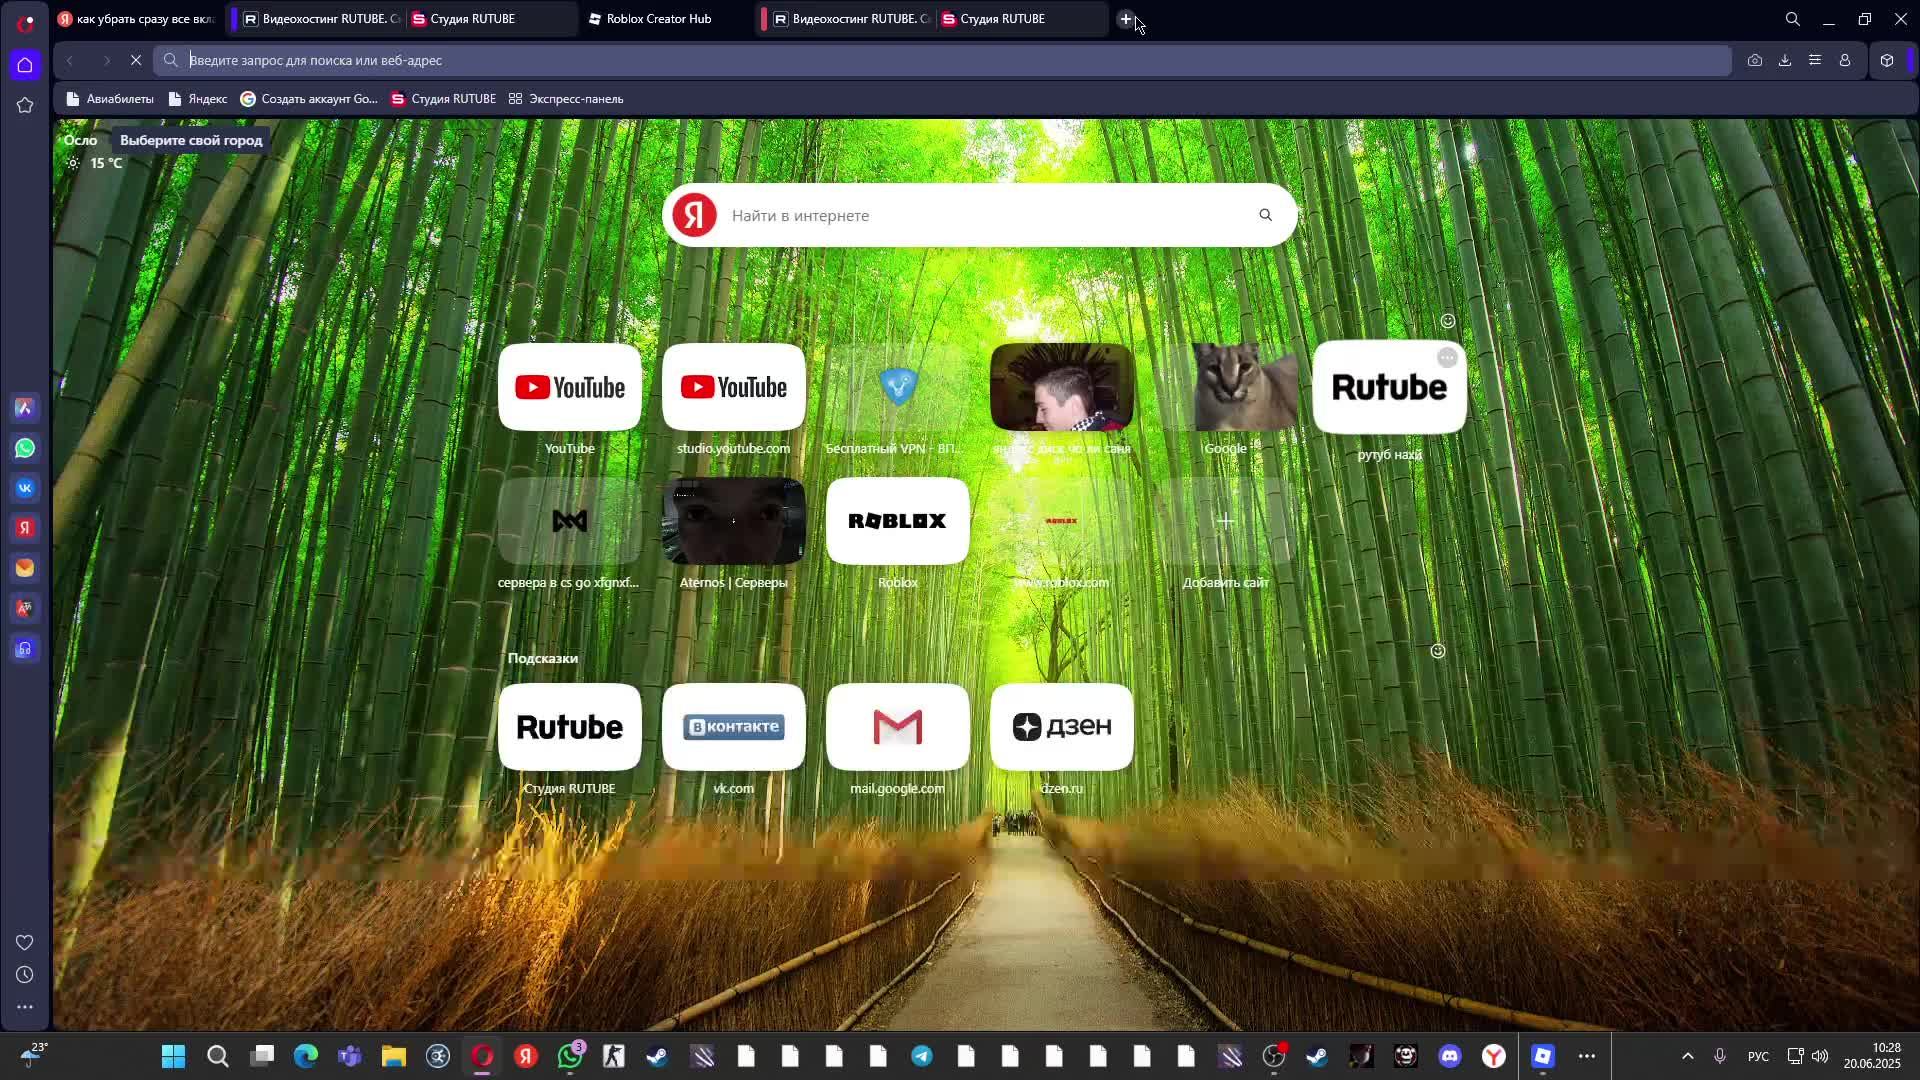
Task: Open the Студия RUTUBE suggestion tile
Action: [x=570, y=727]
